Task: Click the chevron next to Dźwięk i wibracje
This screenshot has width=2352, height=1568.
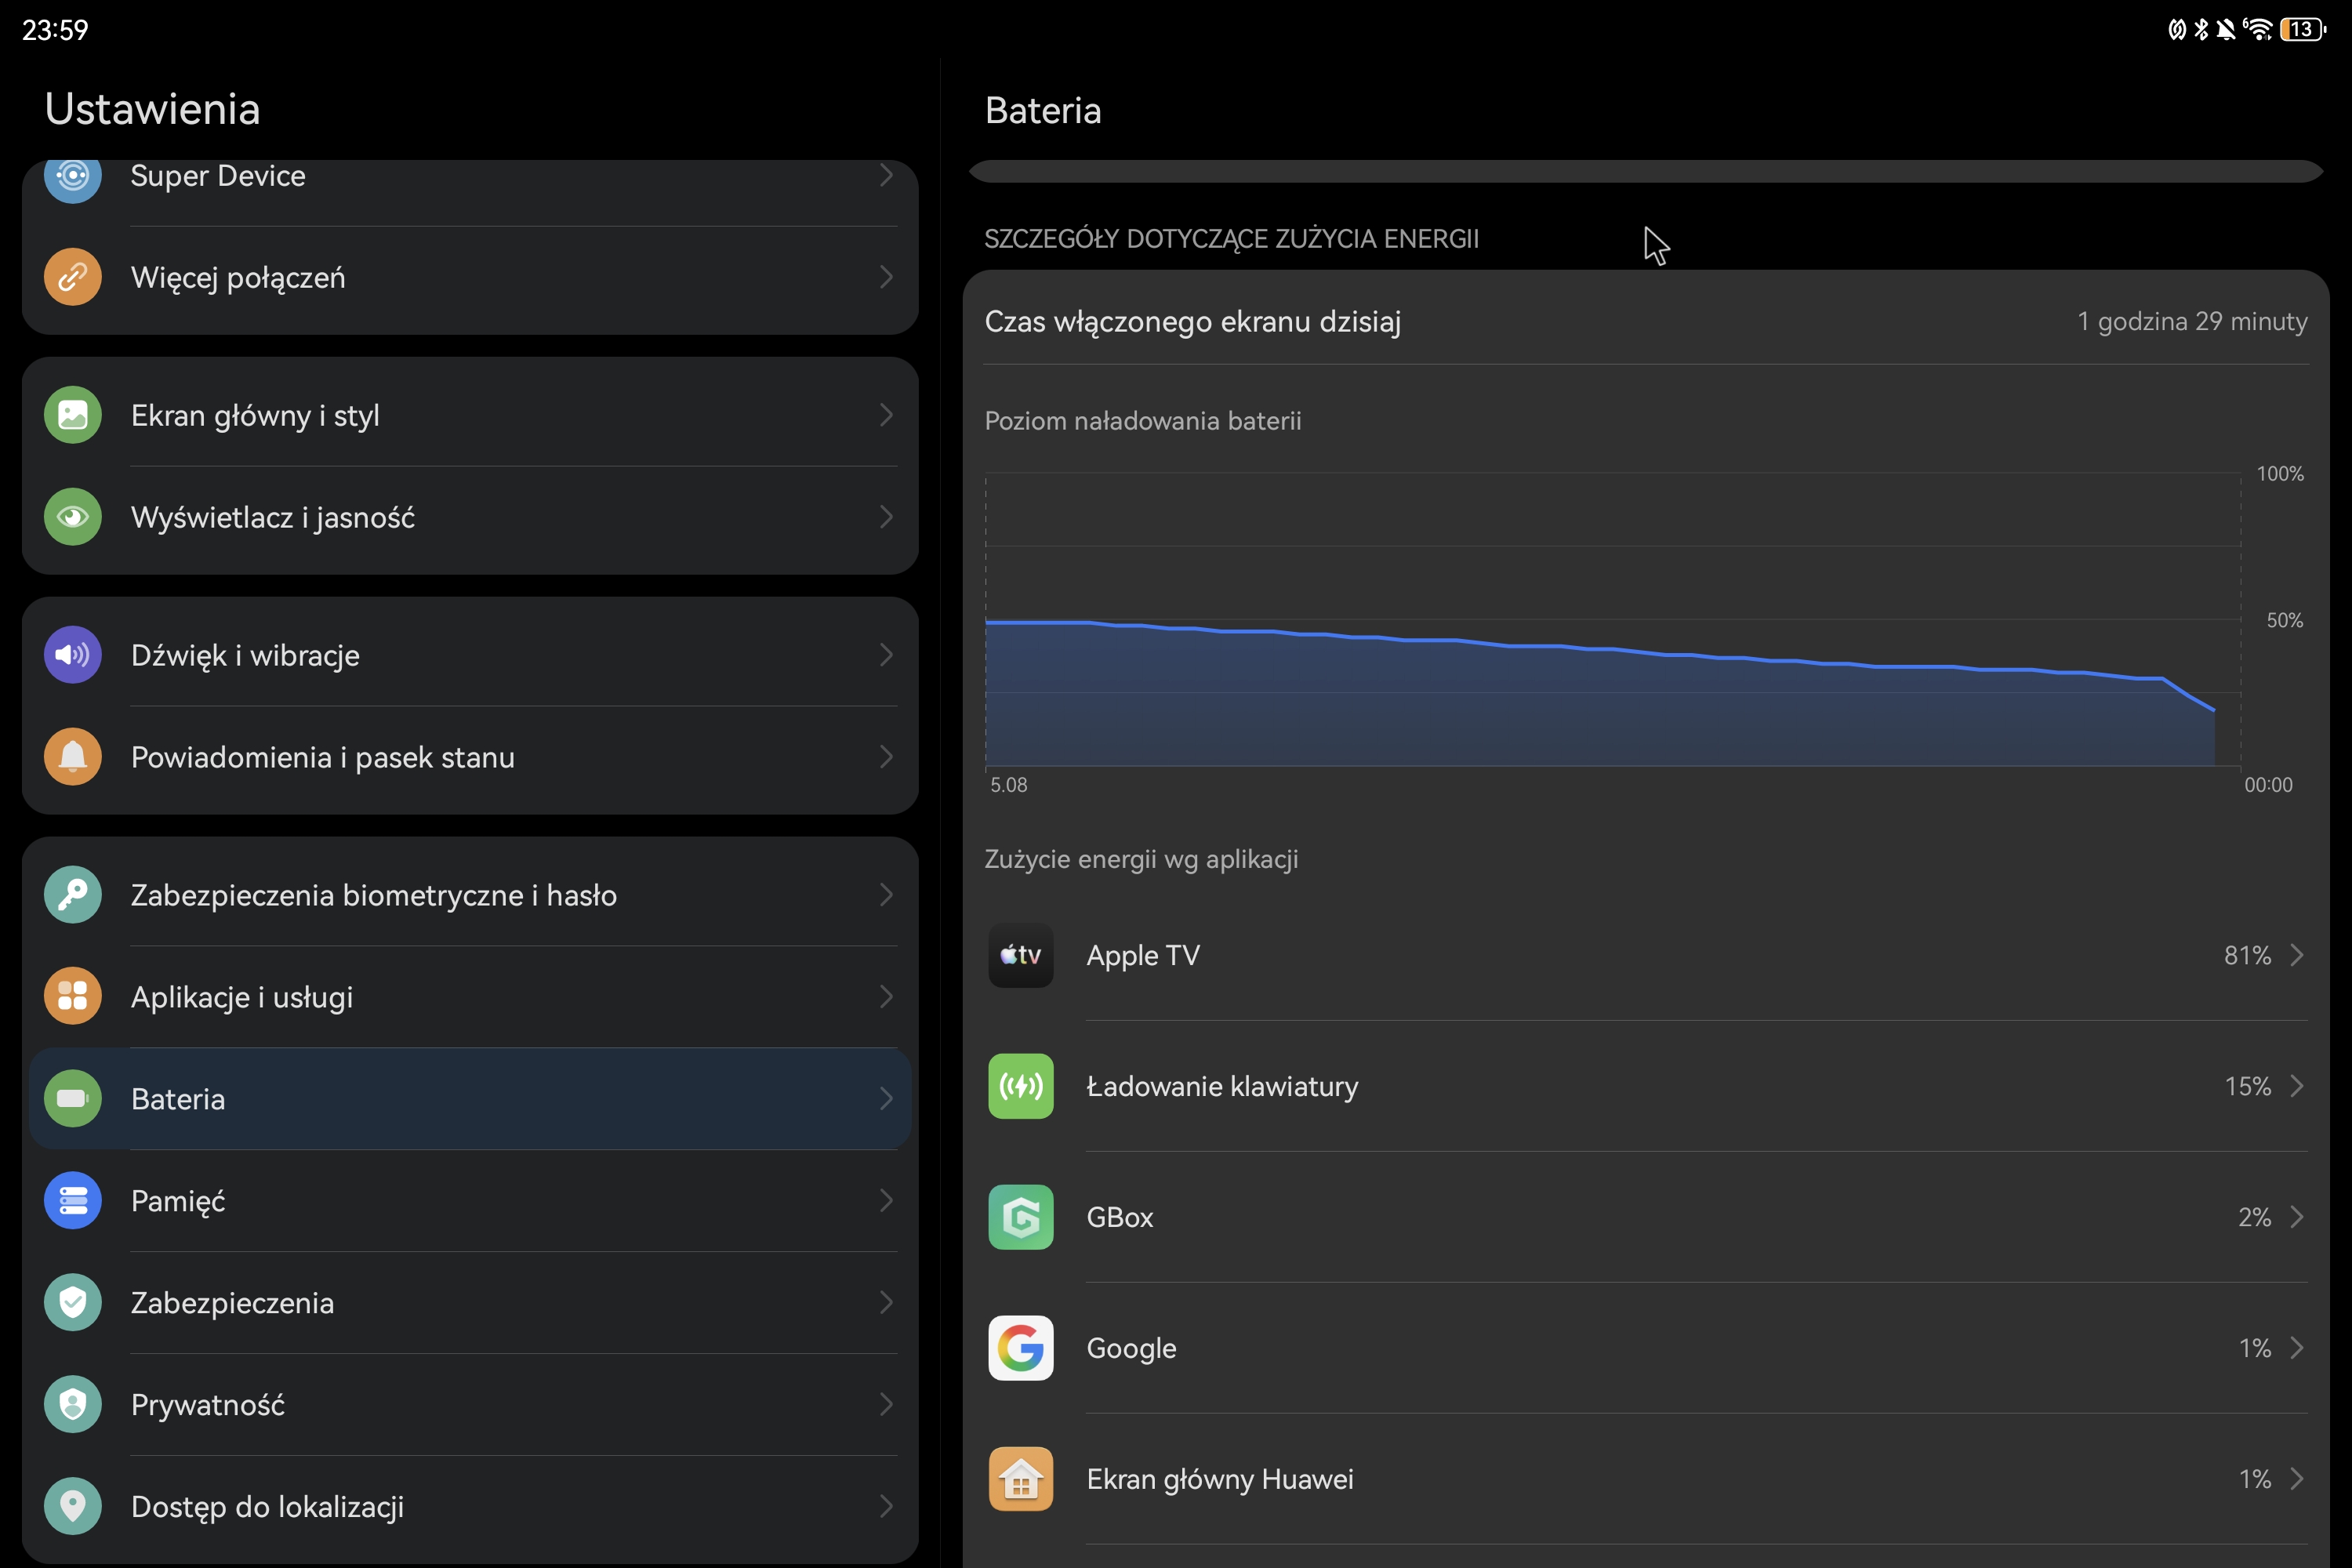Action: 886,655
